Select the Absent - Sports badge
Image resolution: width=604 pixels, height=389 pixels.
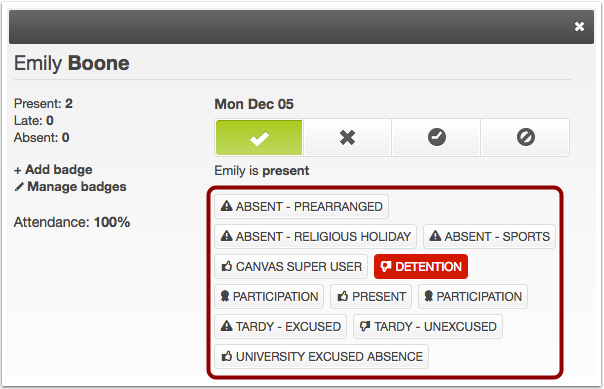pyautogui.click(x=489, y=236)
